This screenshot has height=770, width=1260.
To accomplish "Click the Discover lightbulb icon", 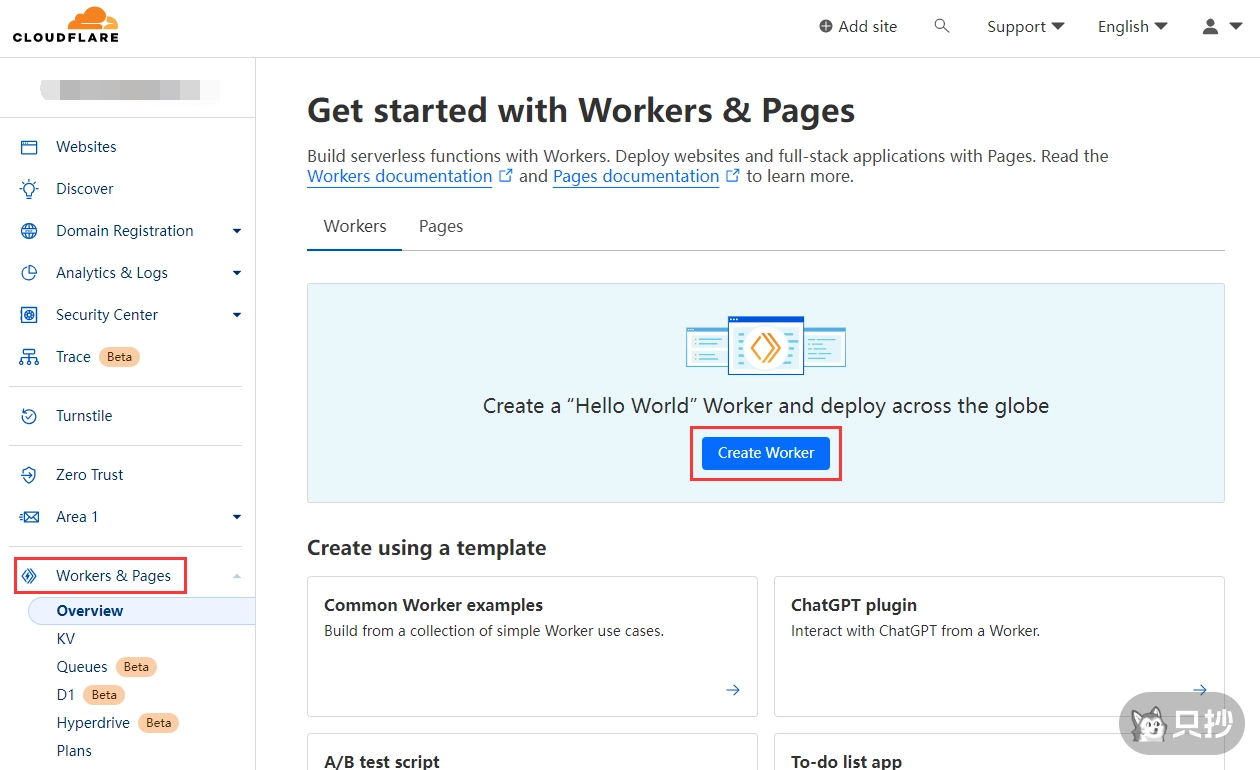I will [29, 189].
